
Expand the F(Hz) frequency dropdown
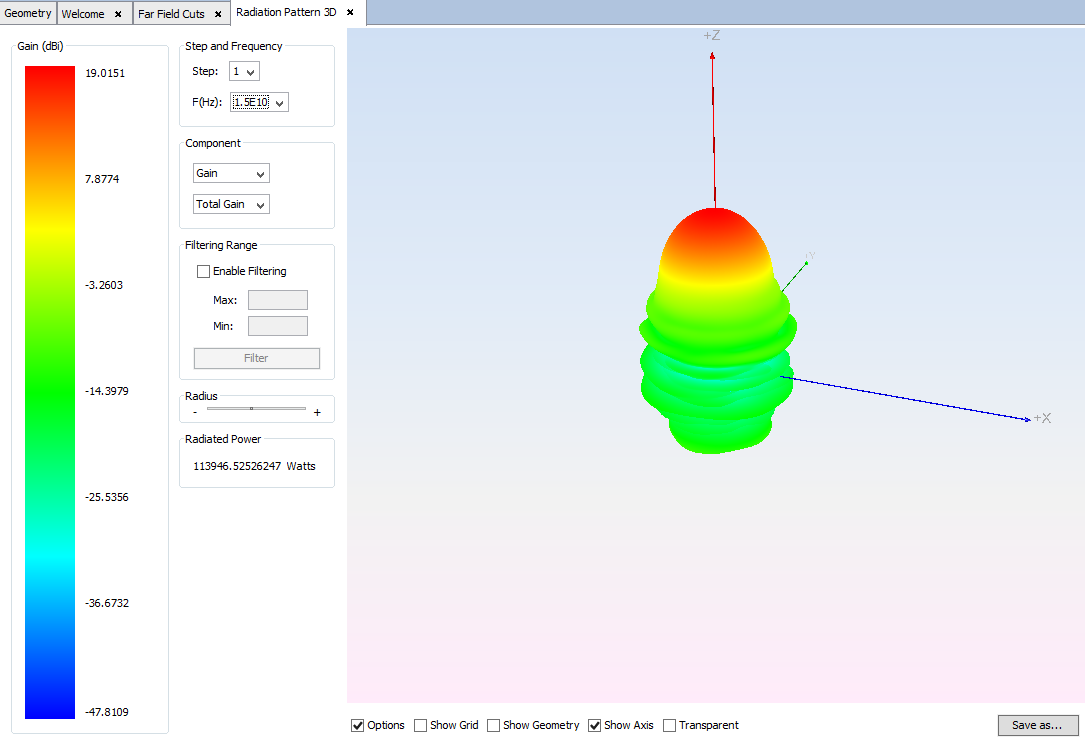(259, 102)
